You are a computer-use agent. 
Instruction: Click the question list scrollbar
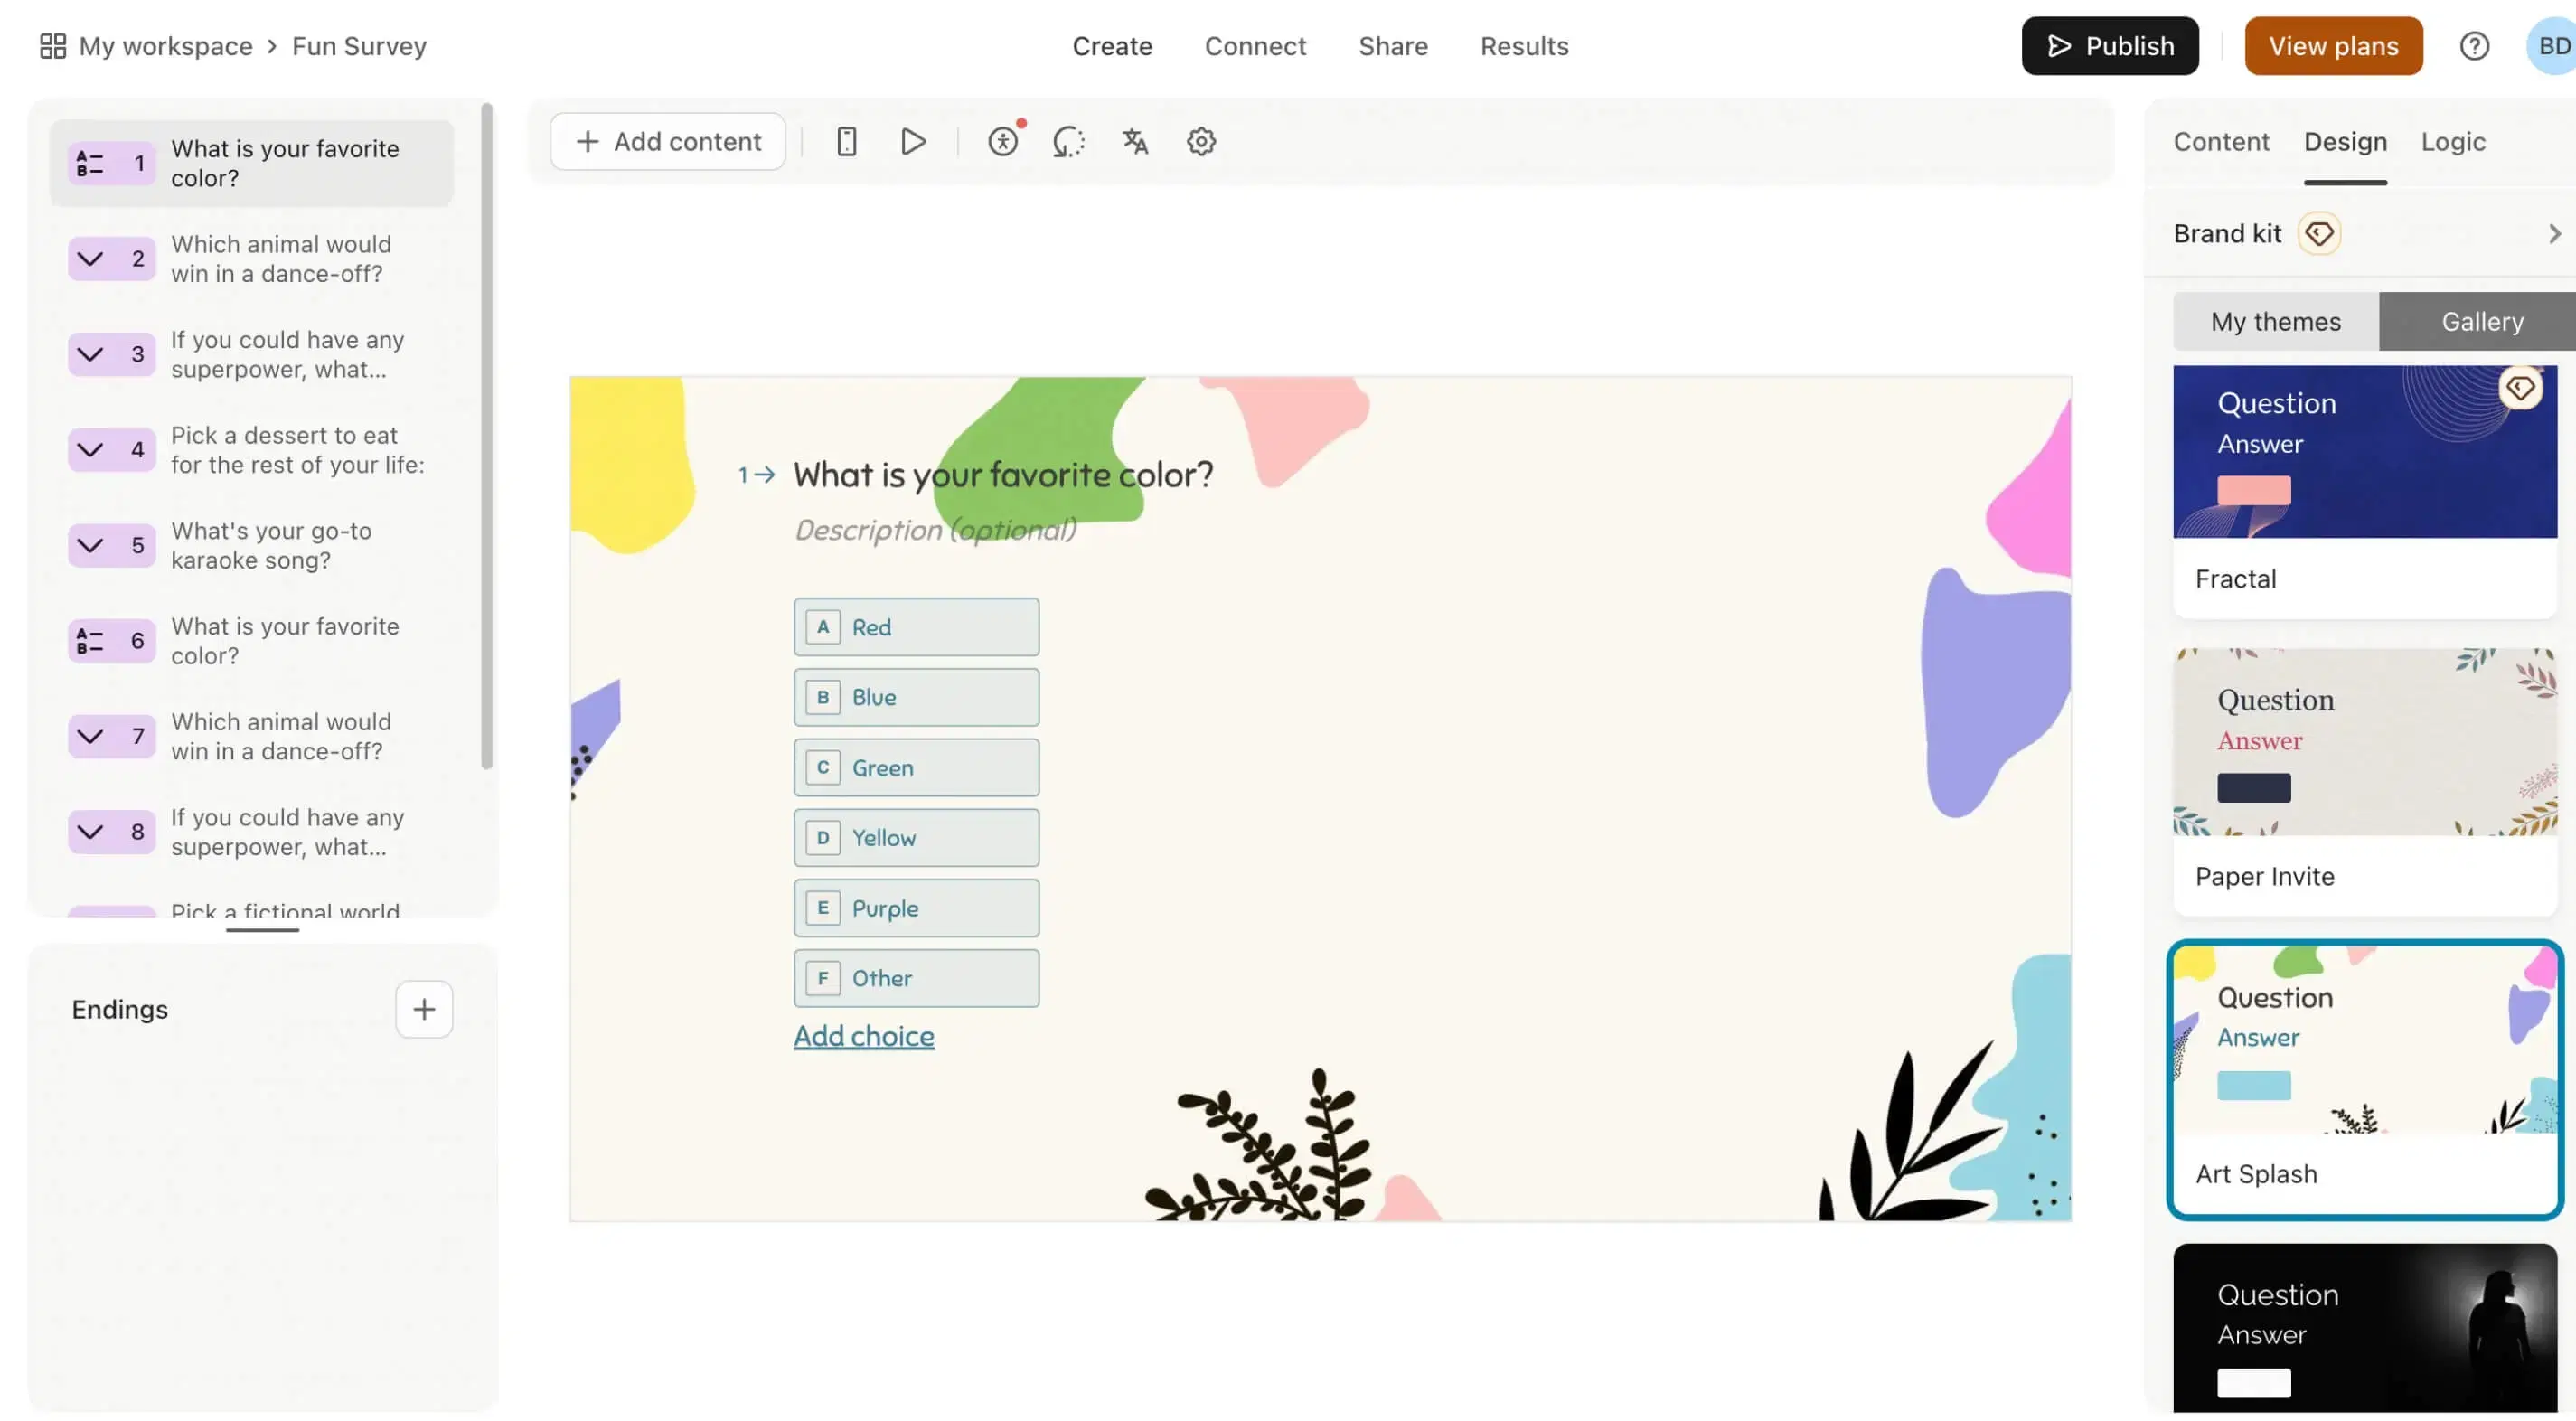coord(487,437)
